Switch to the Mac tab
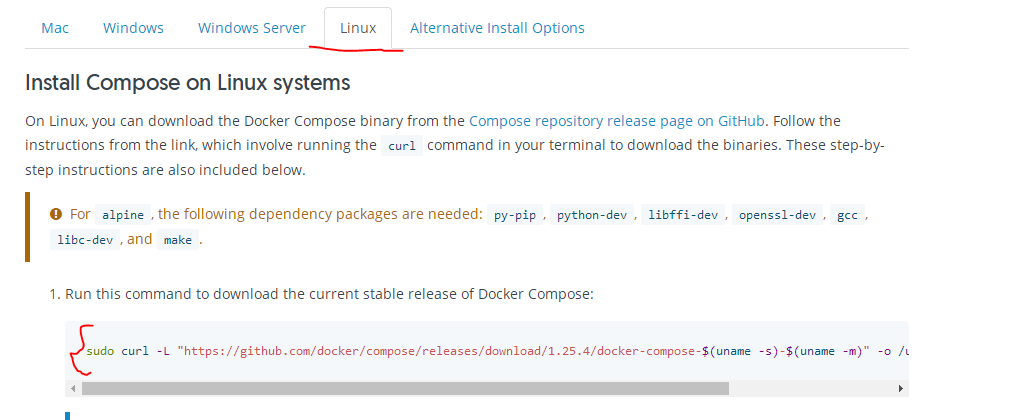Screen dimensions: 1026x420 (55, 28)
